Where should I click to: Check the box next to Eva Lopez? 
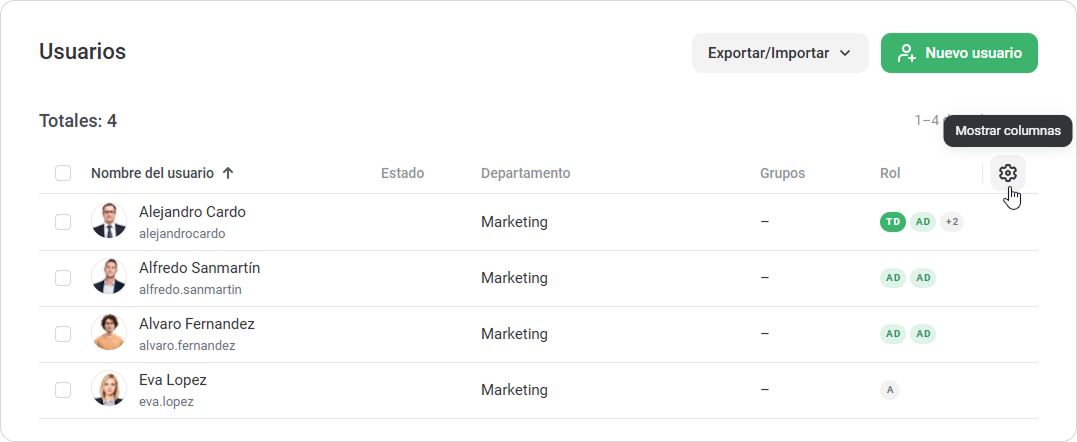63,389
